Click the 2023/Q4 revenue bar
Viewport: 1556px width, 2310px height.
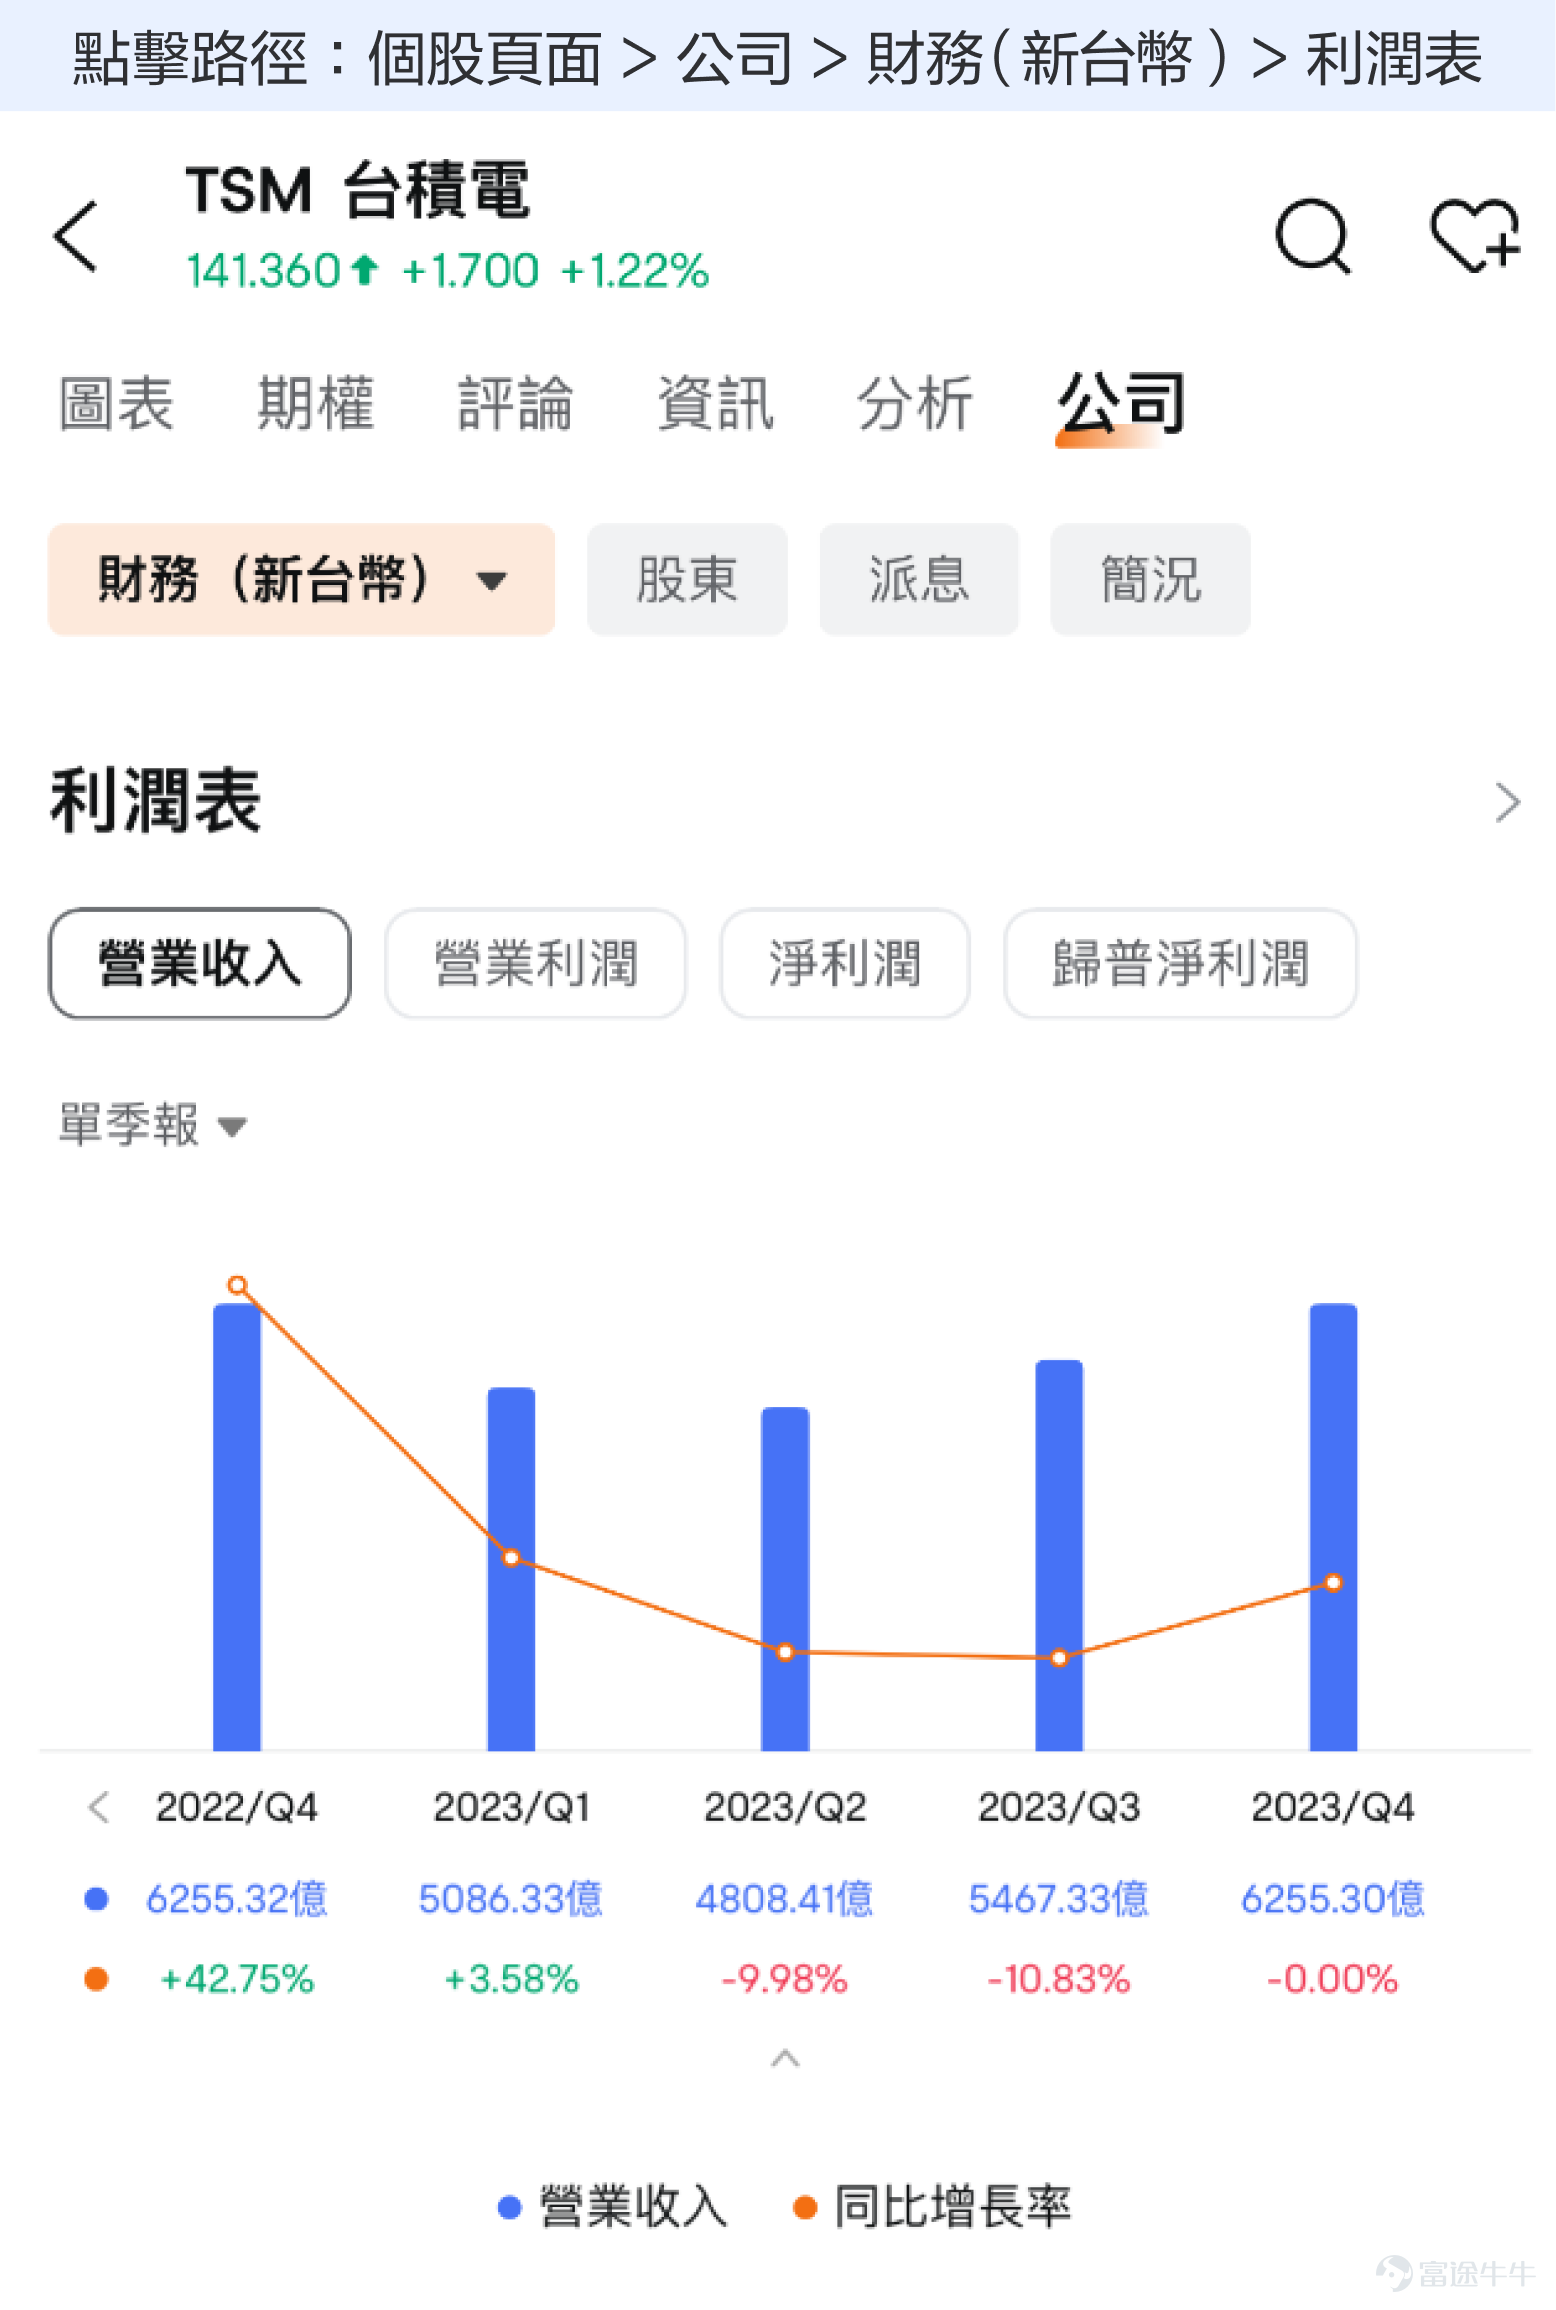[1333, 1527]
